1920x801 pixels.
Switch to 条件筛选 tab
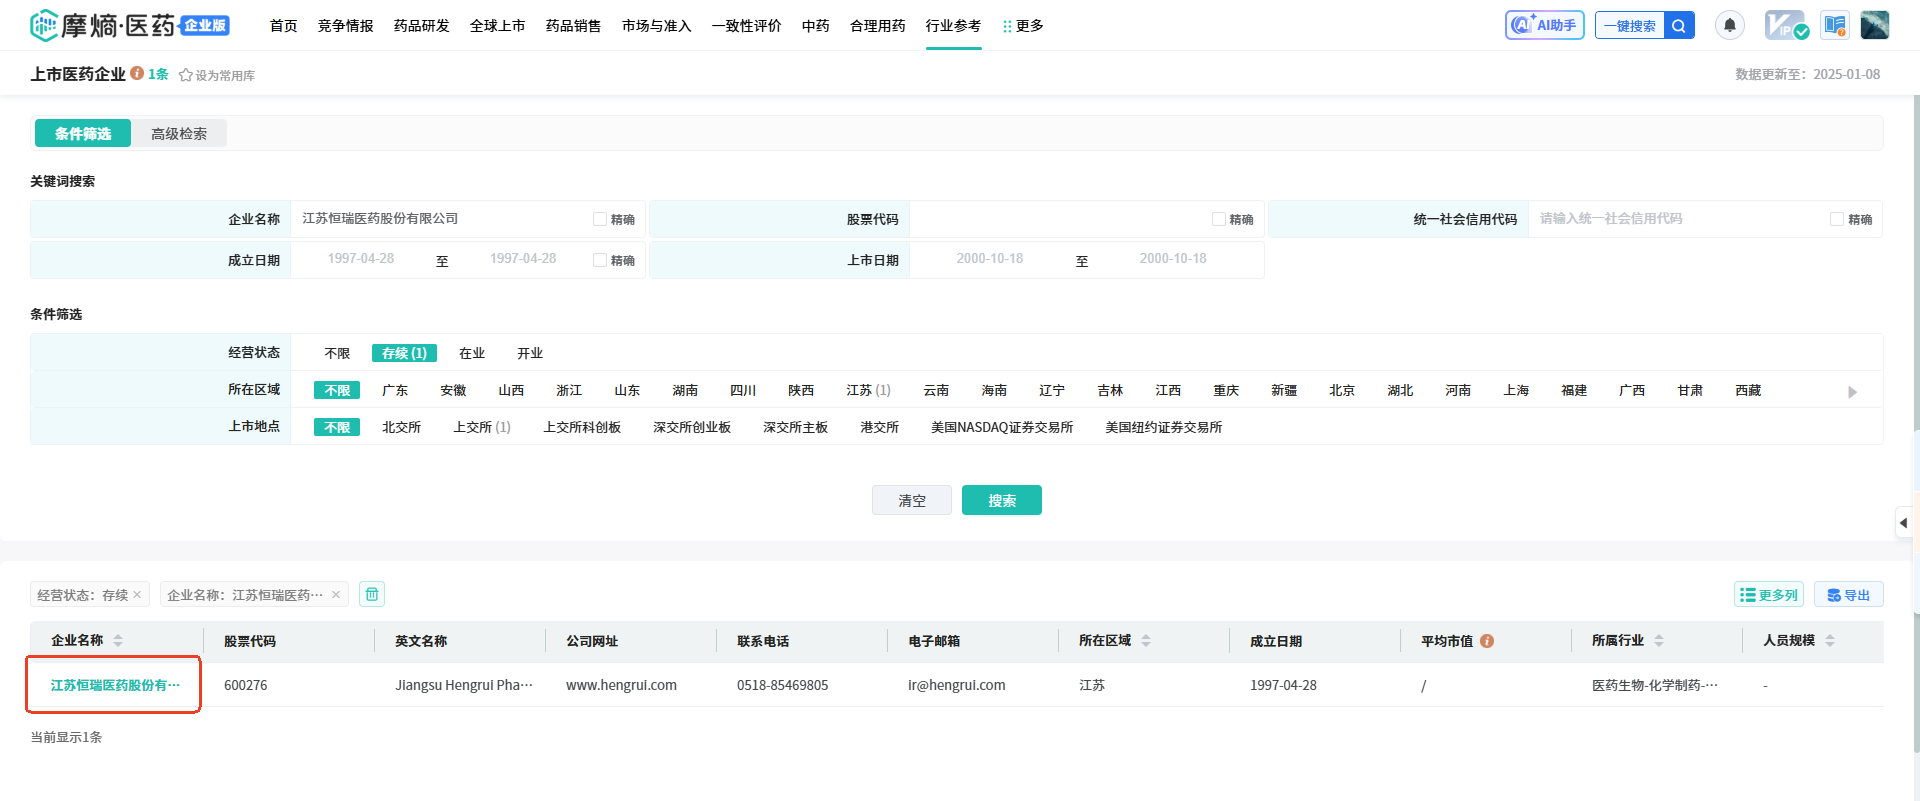click(x=83, y=133)
